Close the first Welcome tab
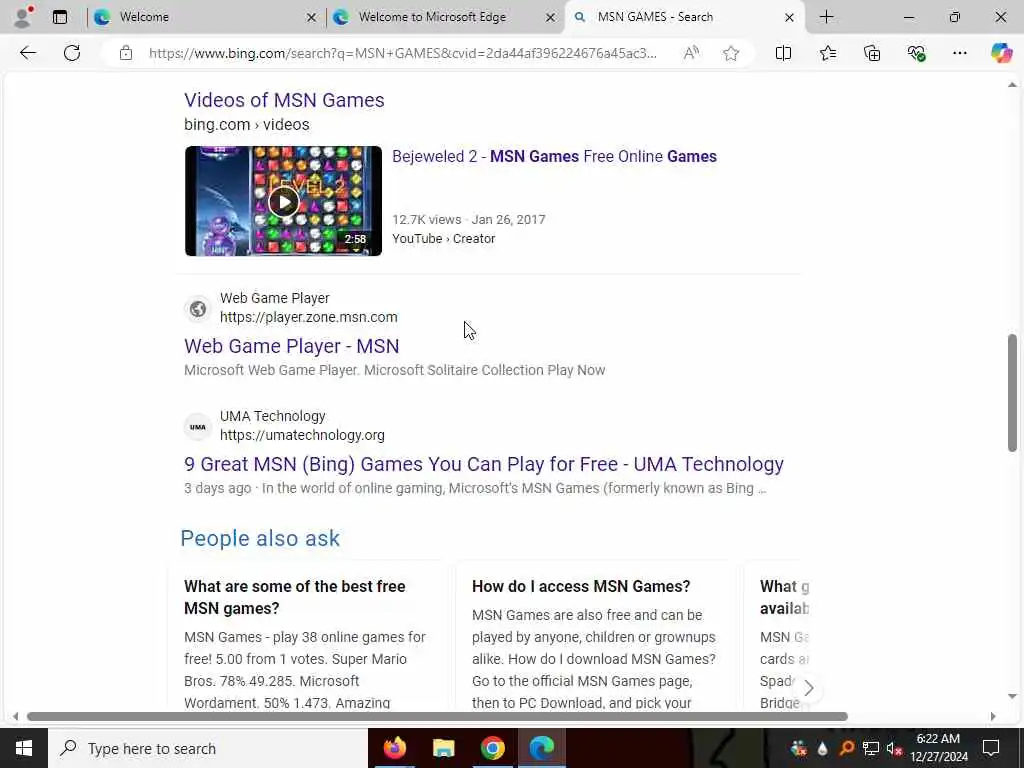This screenshot has height=768, width=1024. 312,18
